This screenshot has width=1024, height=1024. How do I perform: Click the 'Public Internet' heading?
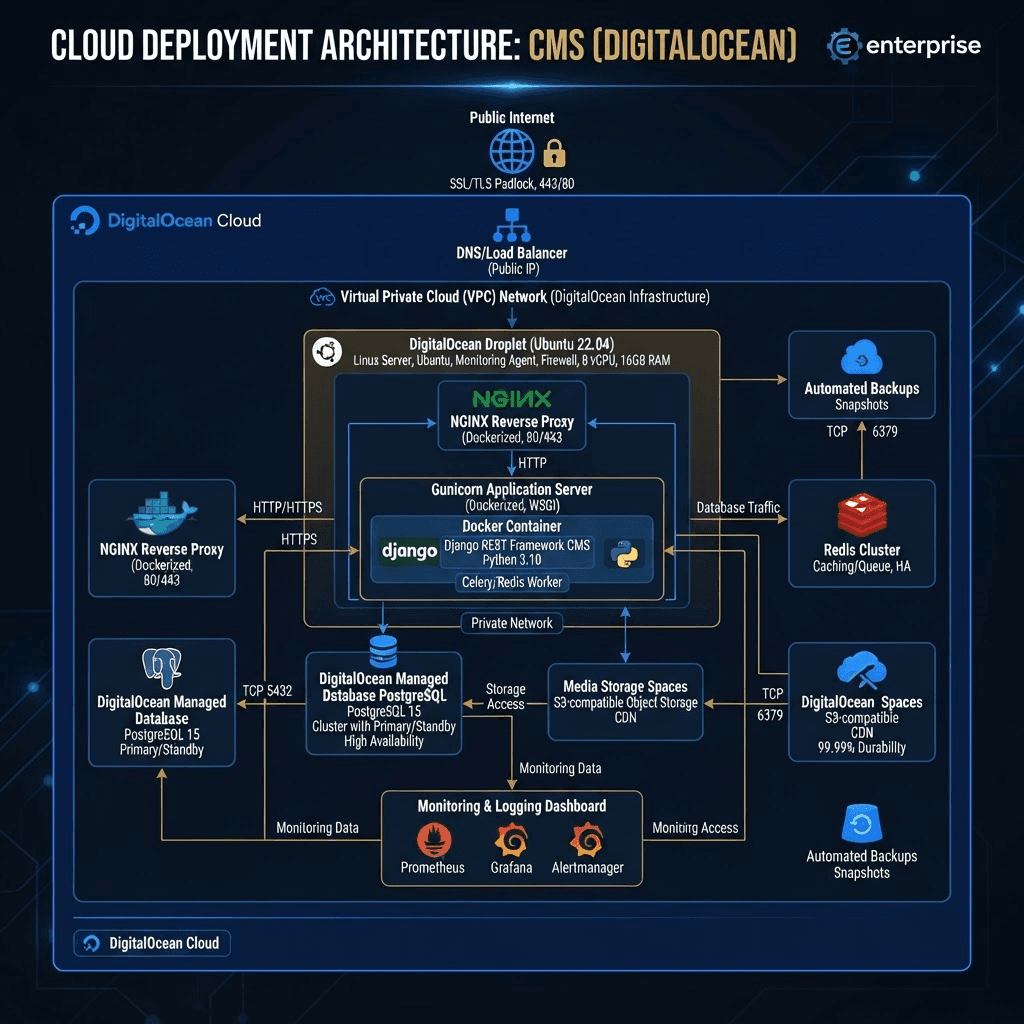pyautogui.click(x=512, y=118)
